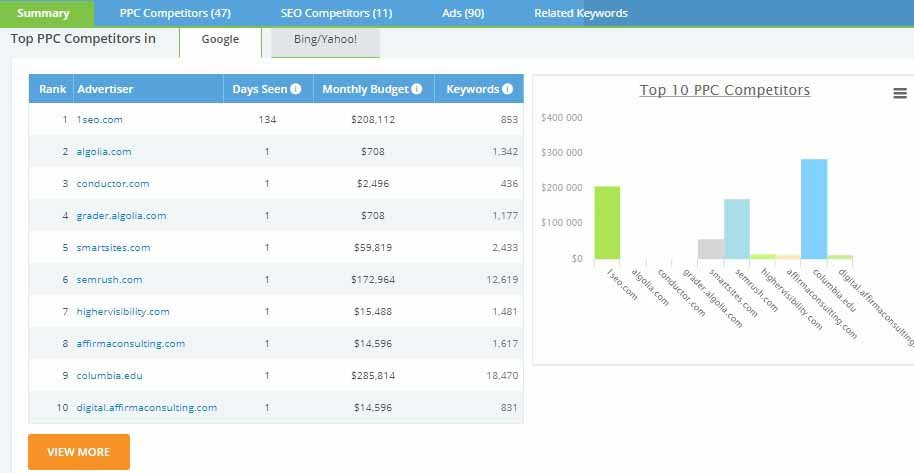Open the SEO Competitors (11) tab
The width and height of the screenshot is (914, 473).
point(336,13)
